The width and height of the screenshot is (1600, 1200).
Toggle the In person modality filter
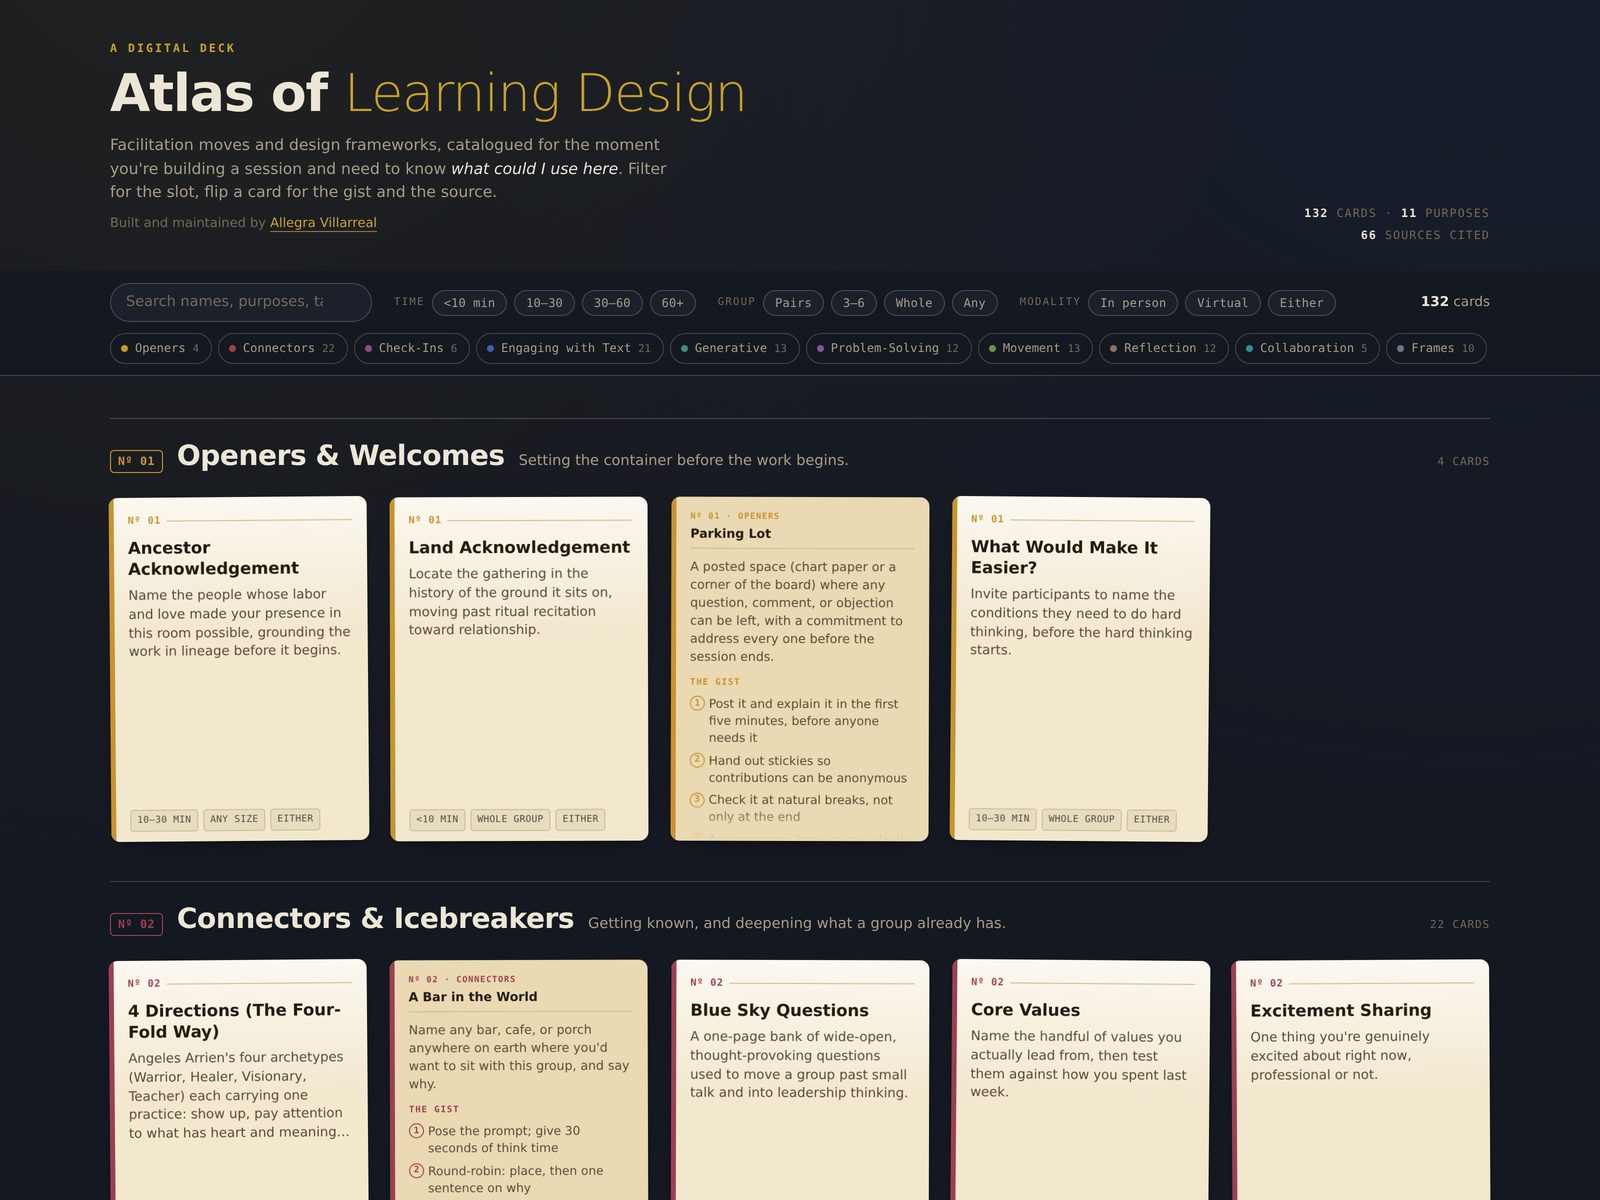pos(1133,303)
